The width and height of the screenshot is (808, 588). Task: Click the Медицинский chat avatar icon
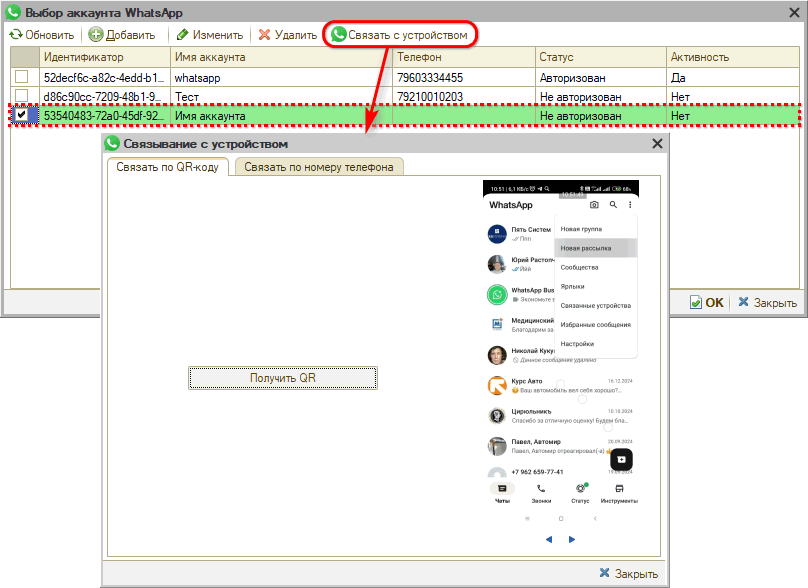pos(497,324)
